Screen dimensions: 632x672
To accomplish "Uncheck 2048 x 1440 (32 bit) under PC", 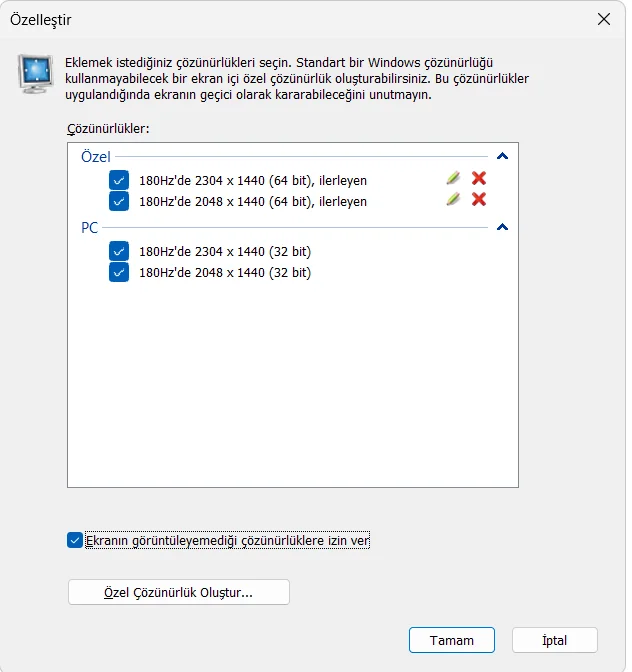I will (x=119, y=272).
